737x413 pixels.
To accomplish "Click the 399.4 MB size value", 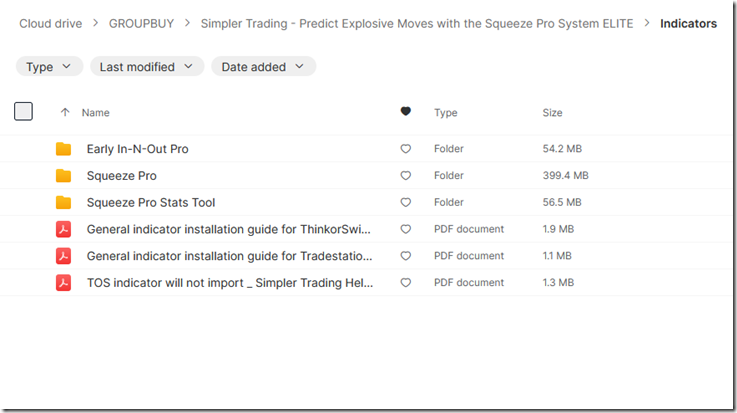I will point(565,176).
